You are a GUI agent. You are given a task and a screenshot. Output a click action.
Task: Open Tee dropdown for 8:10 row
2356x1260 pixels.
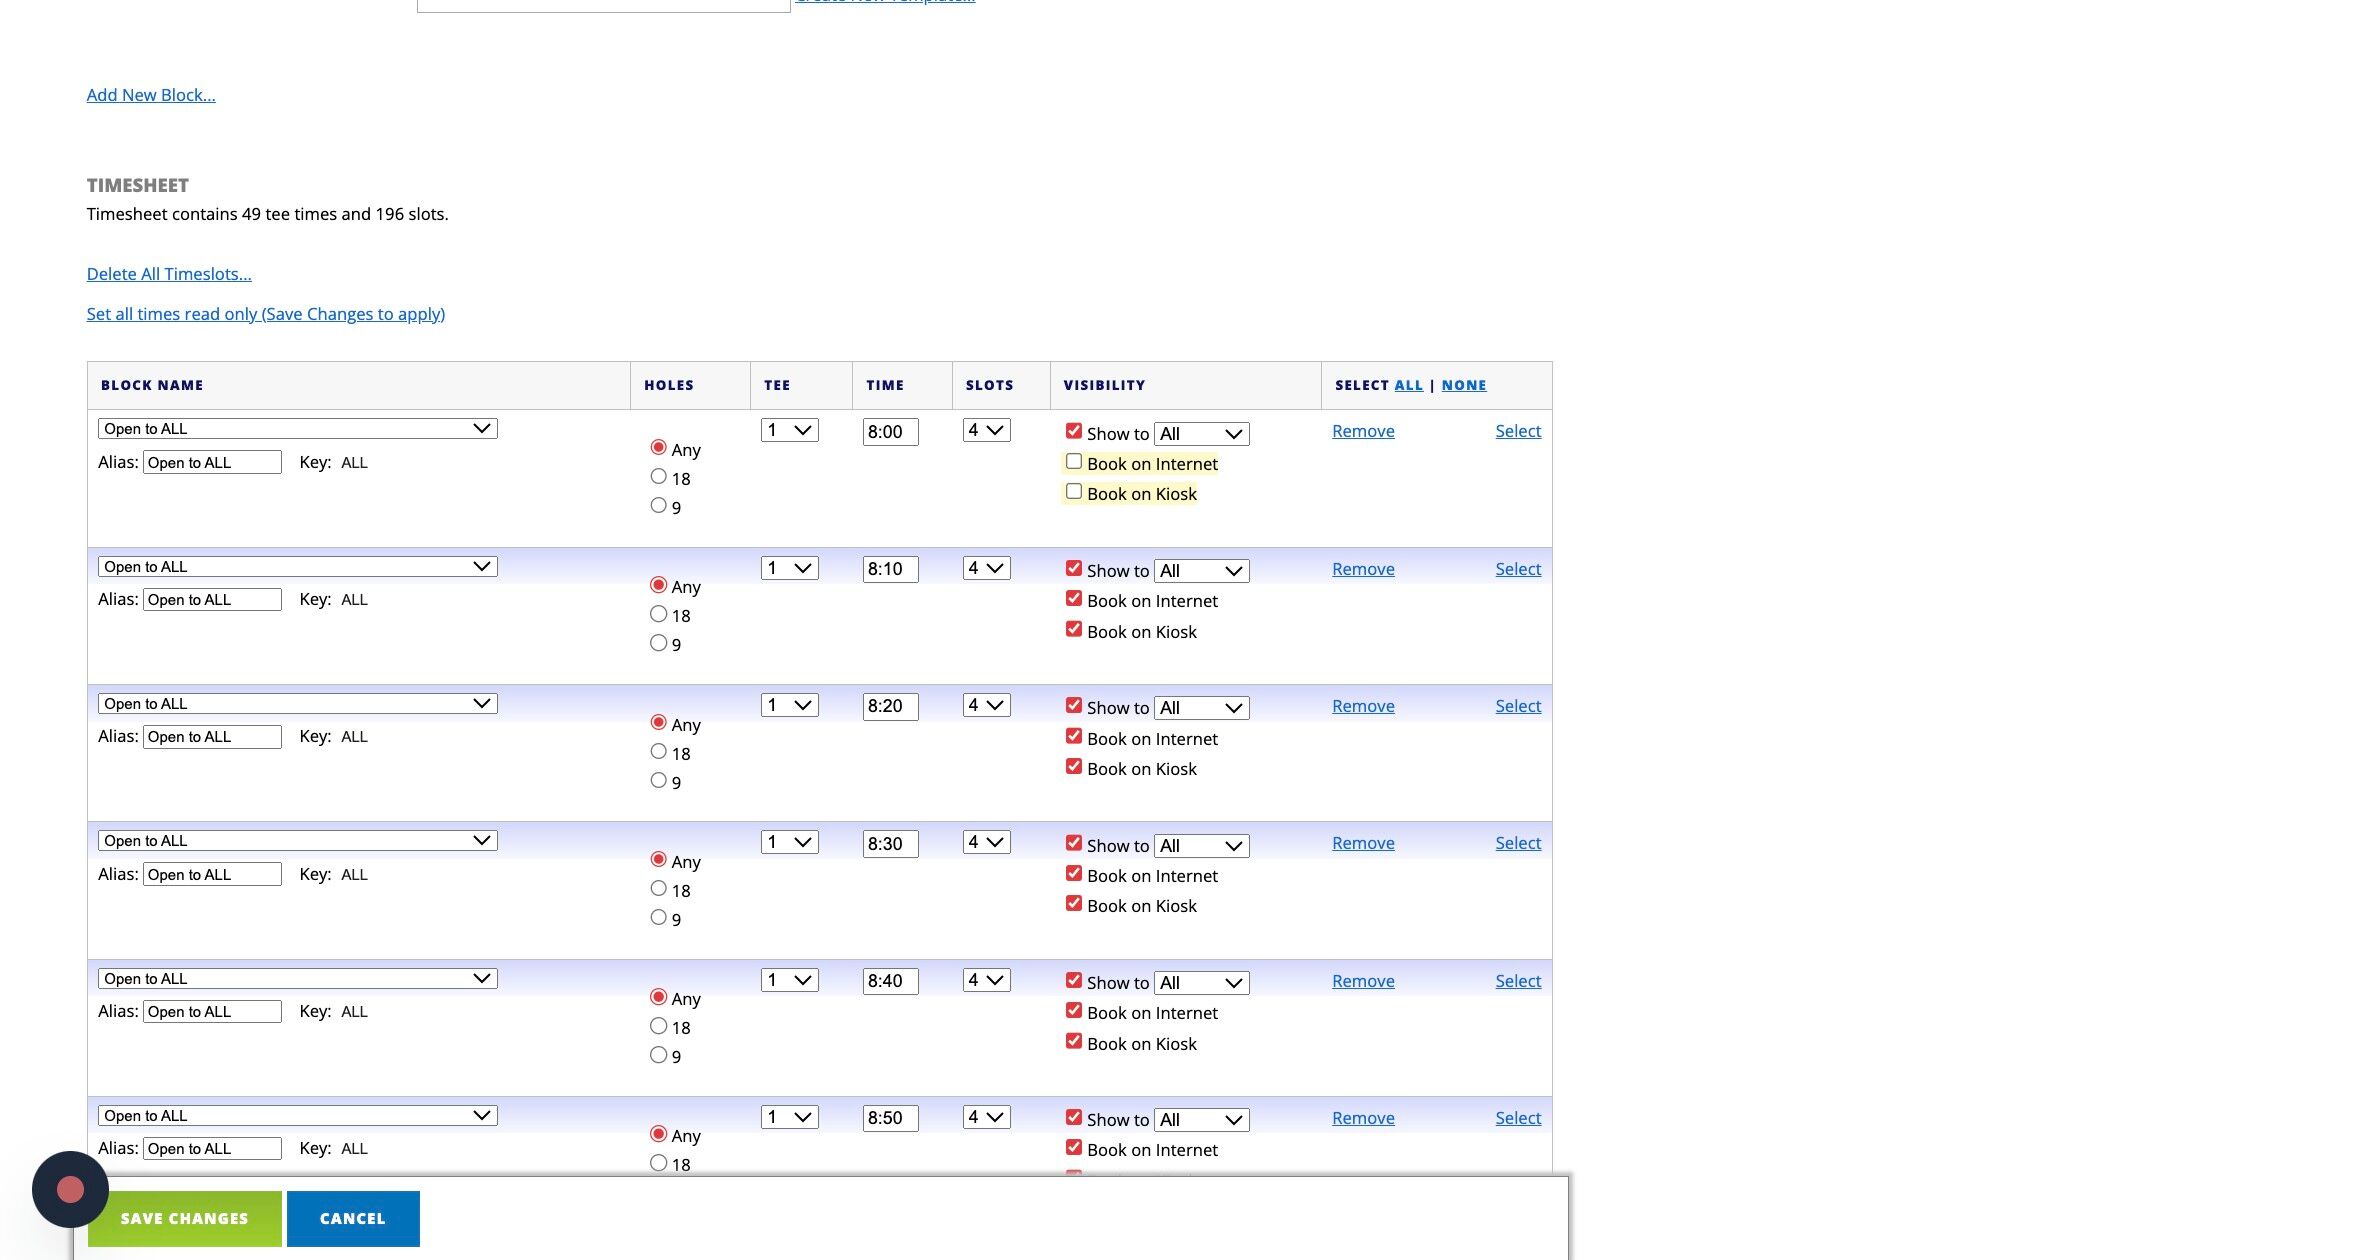(x=789, y=569)
